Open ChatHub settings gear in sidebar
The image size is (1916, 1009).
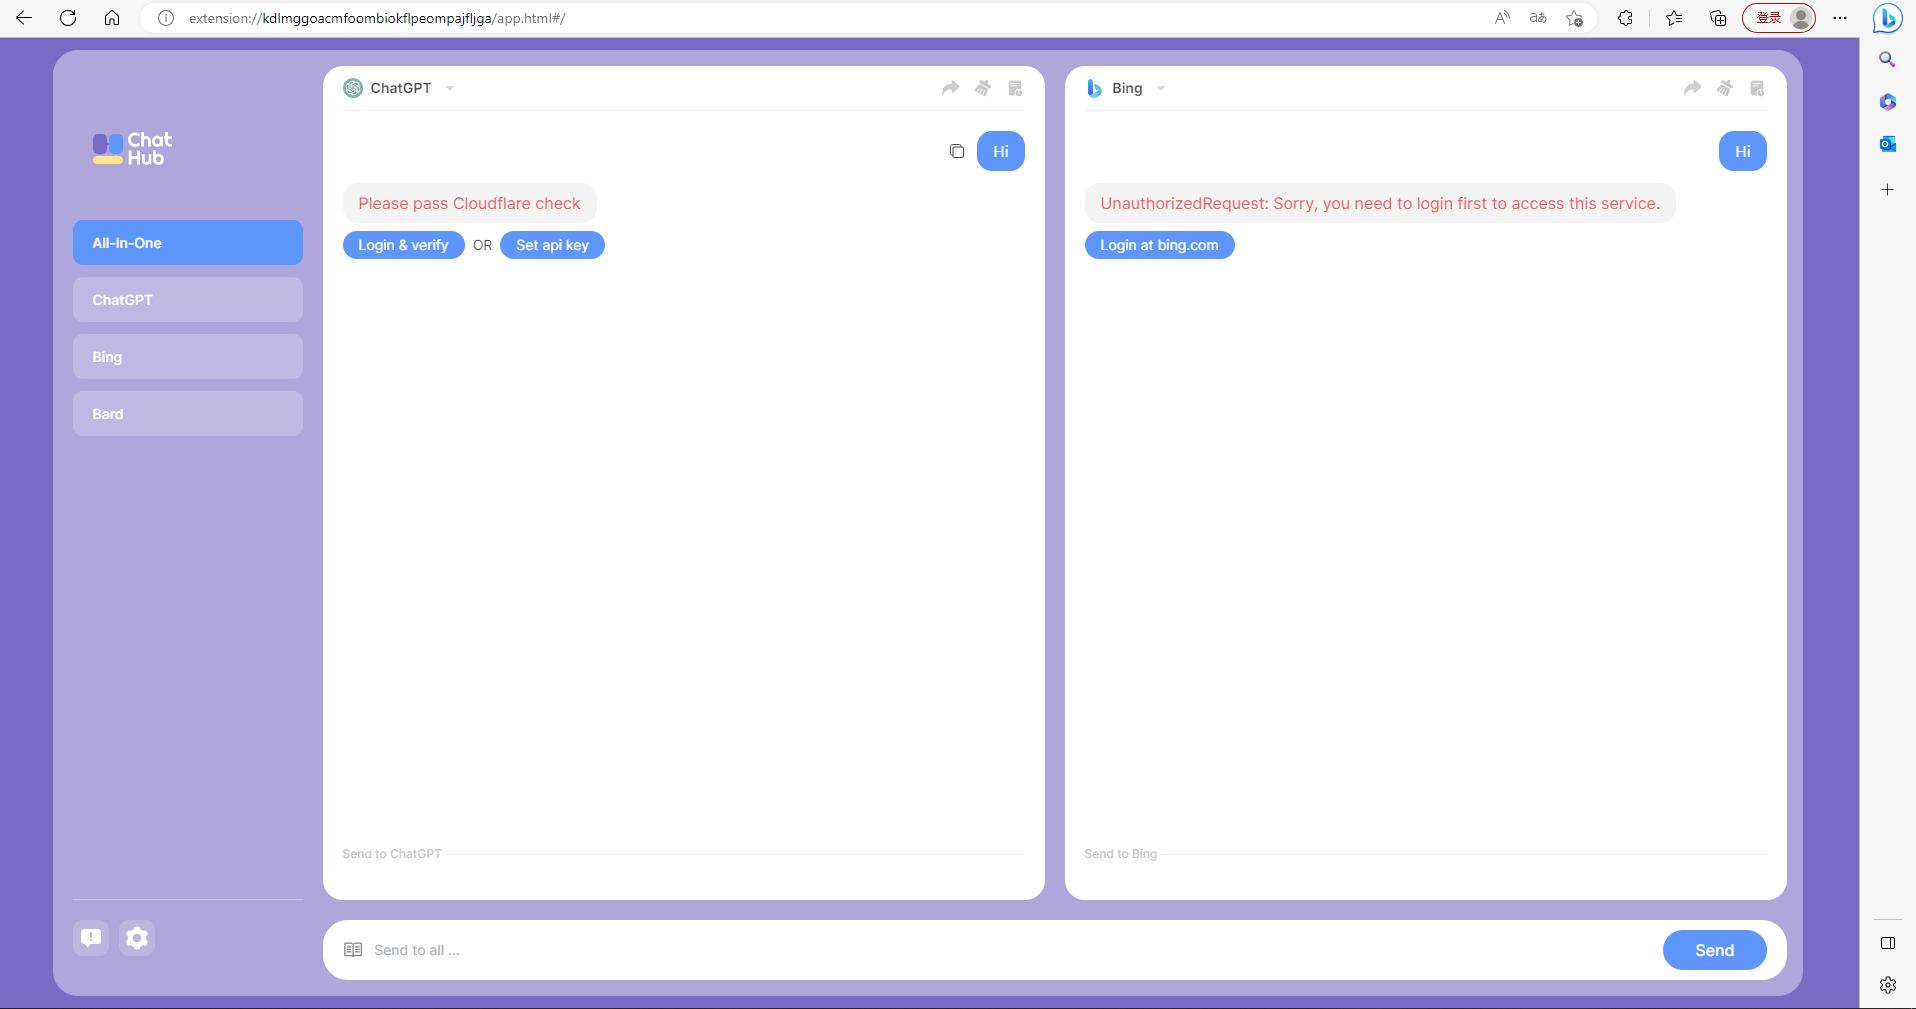[137, 937]
